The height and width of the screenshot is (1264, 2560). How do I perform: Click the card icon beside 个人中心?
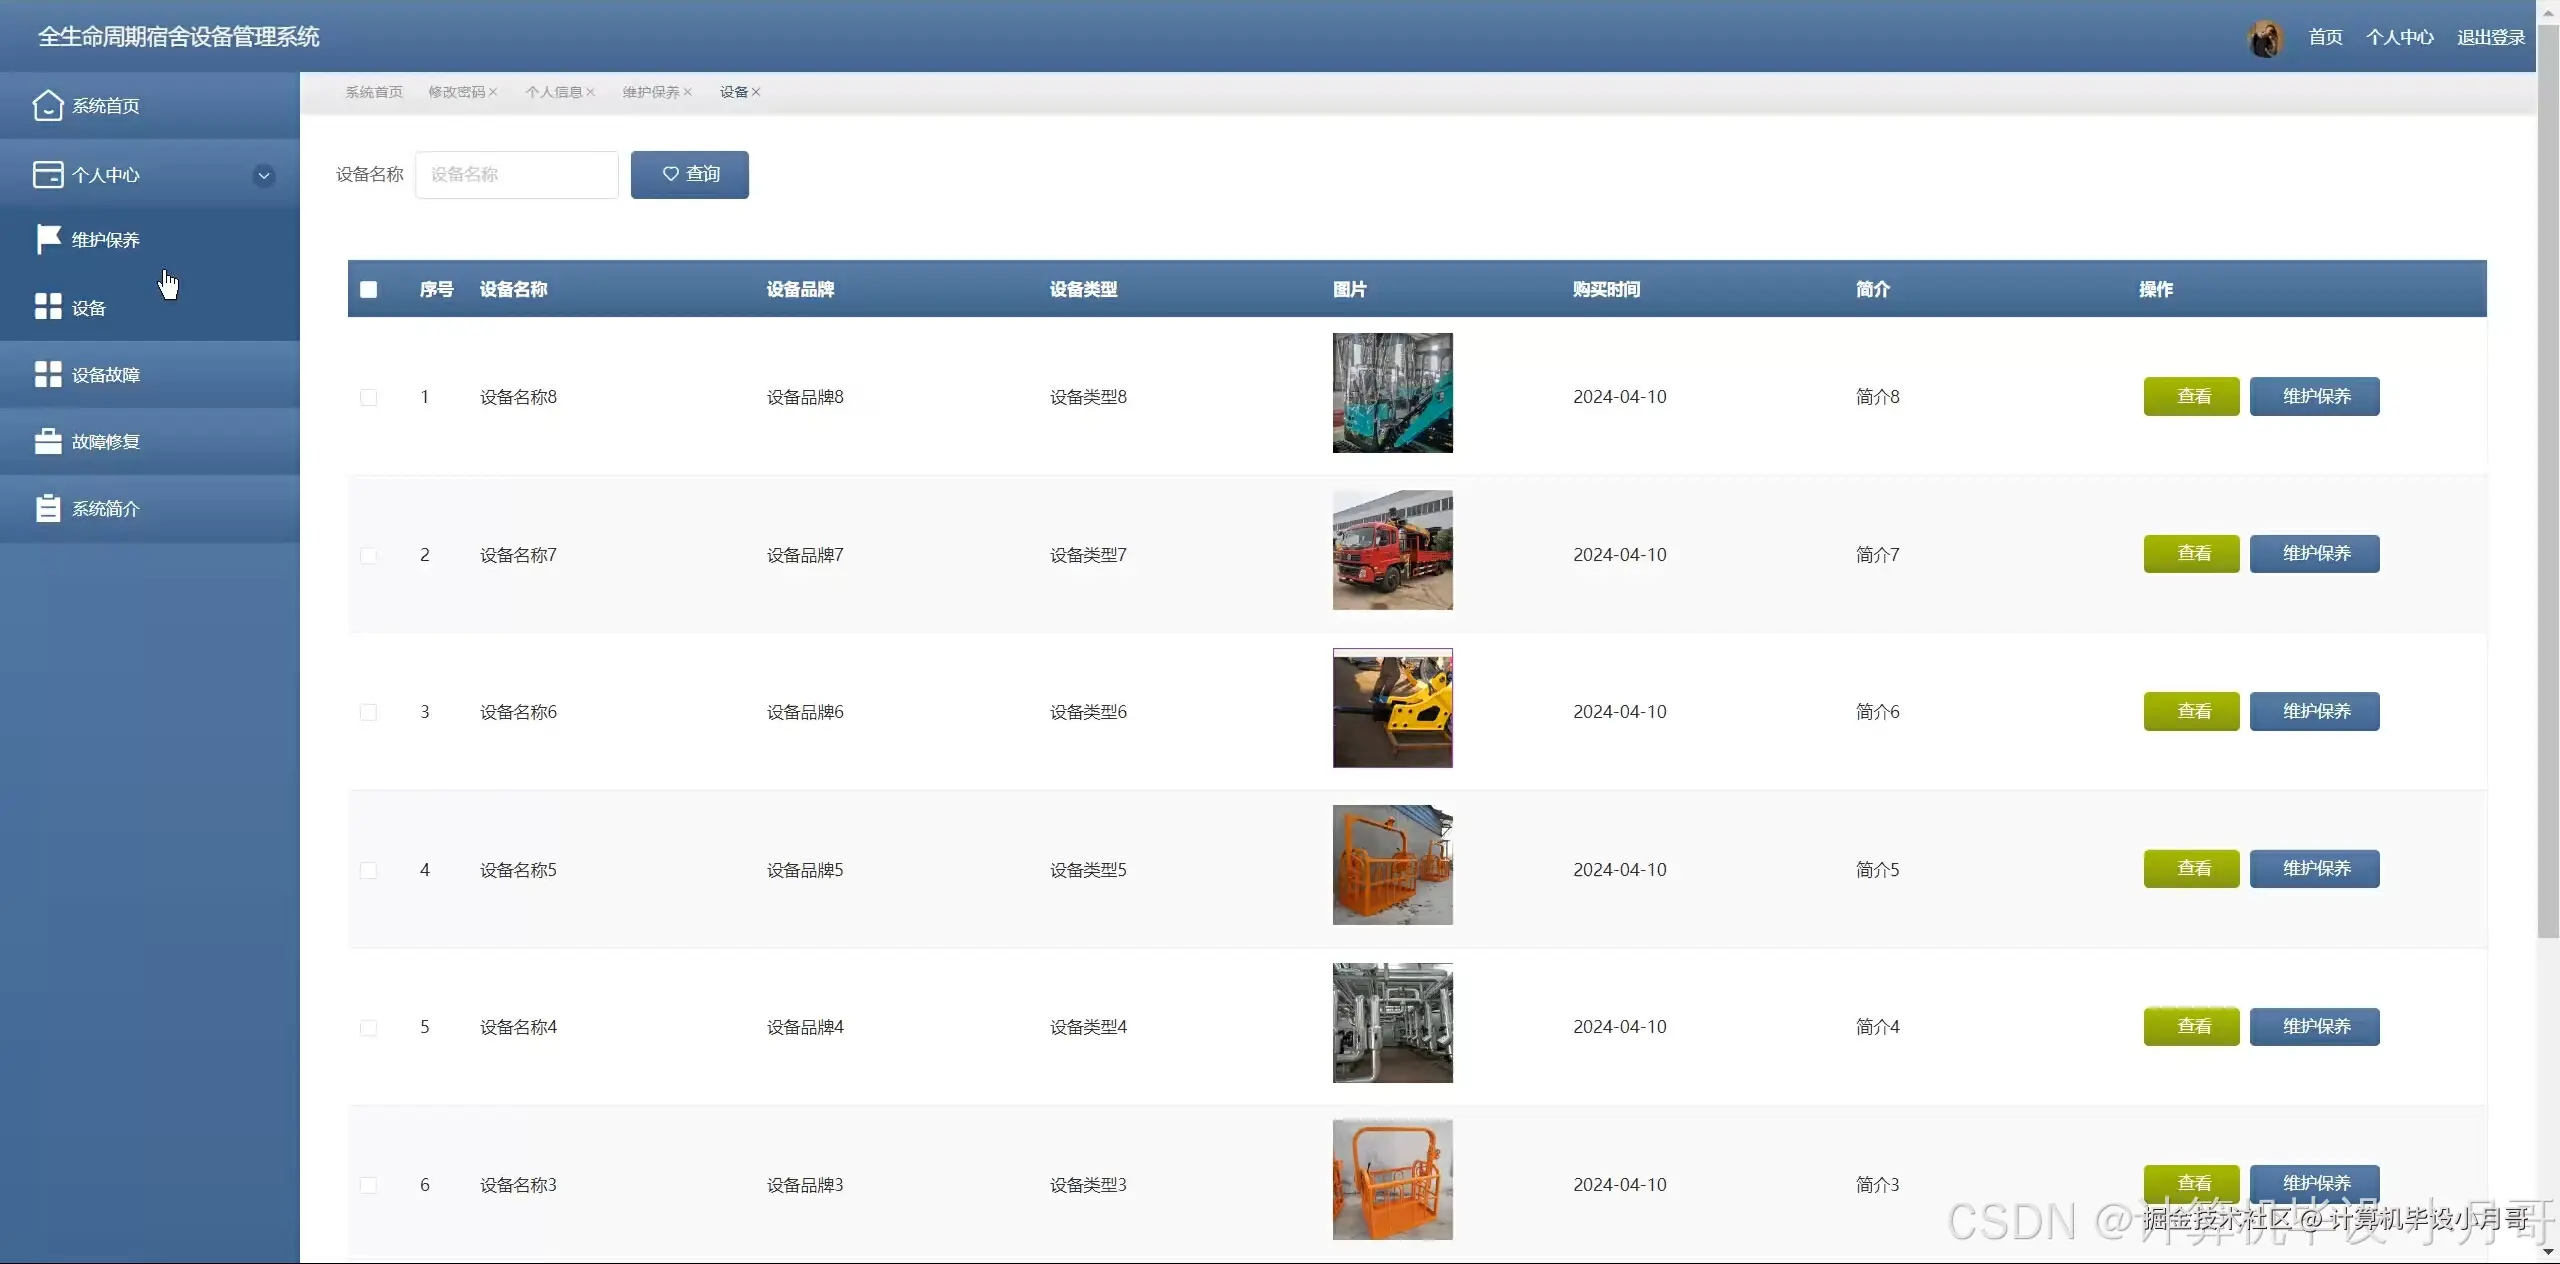[x=48, y=175]
